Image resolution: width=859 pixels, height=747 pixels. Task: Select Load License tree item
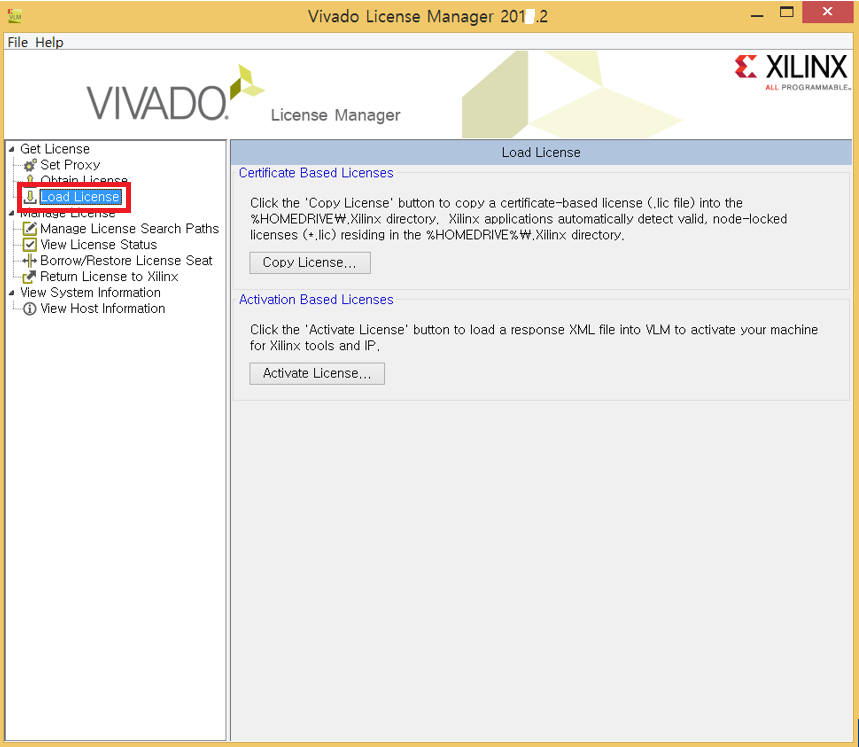tap(80, 197)
